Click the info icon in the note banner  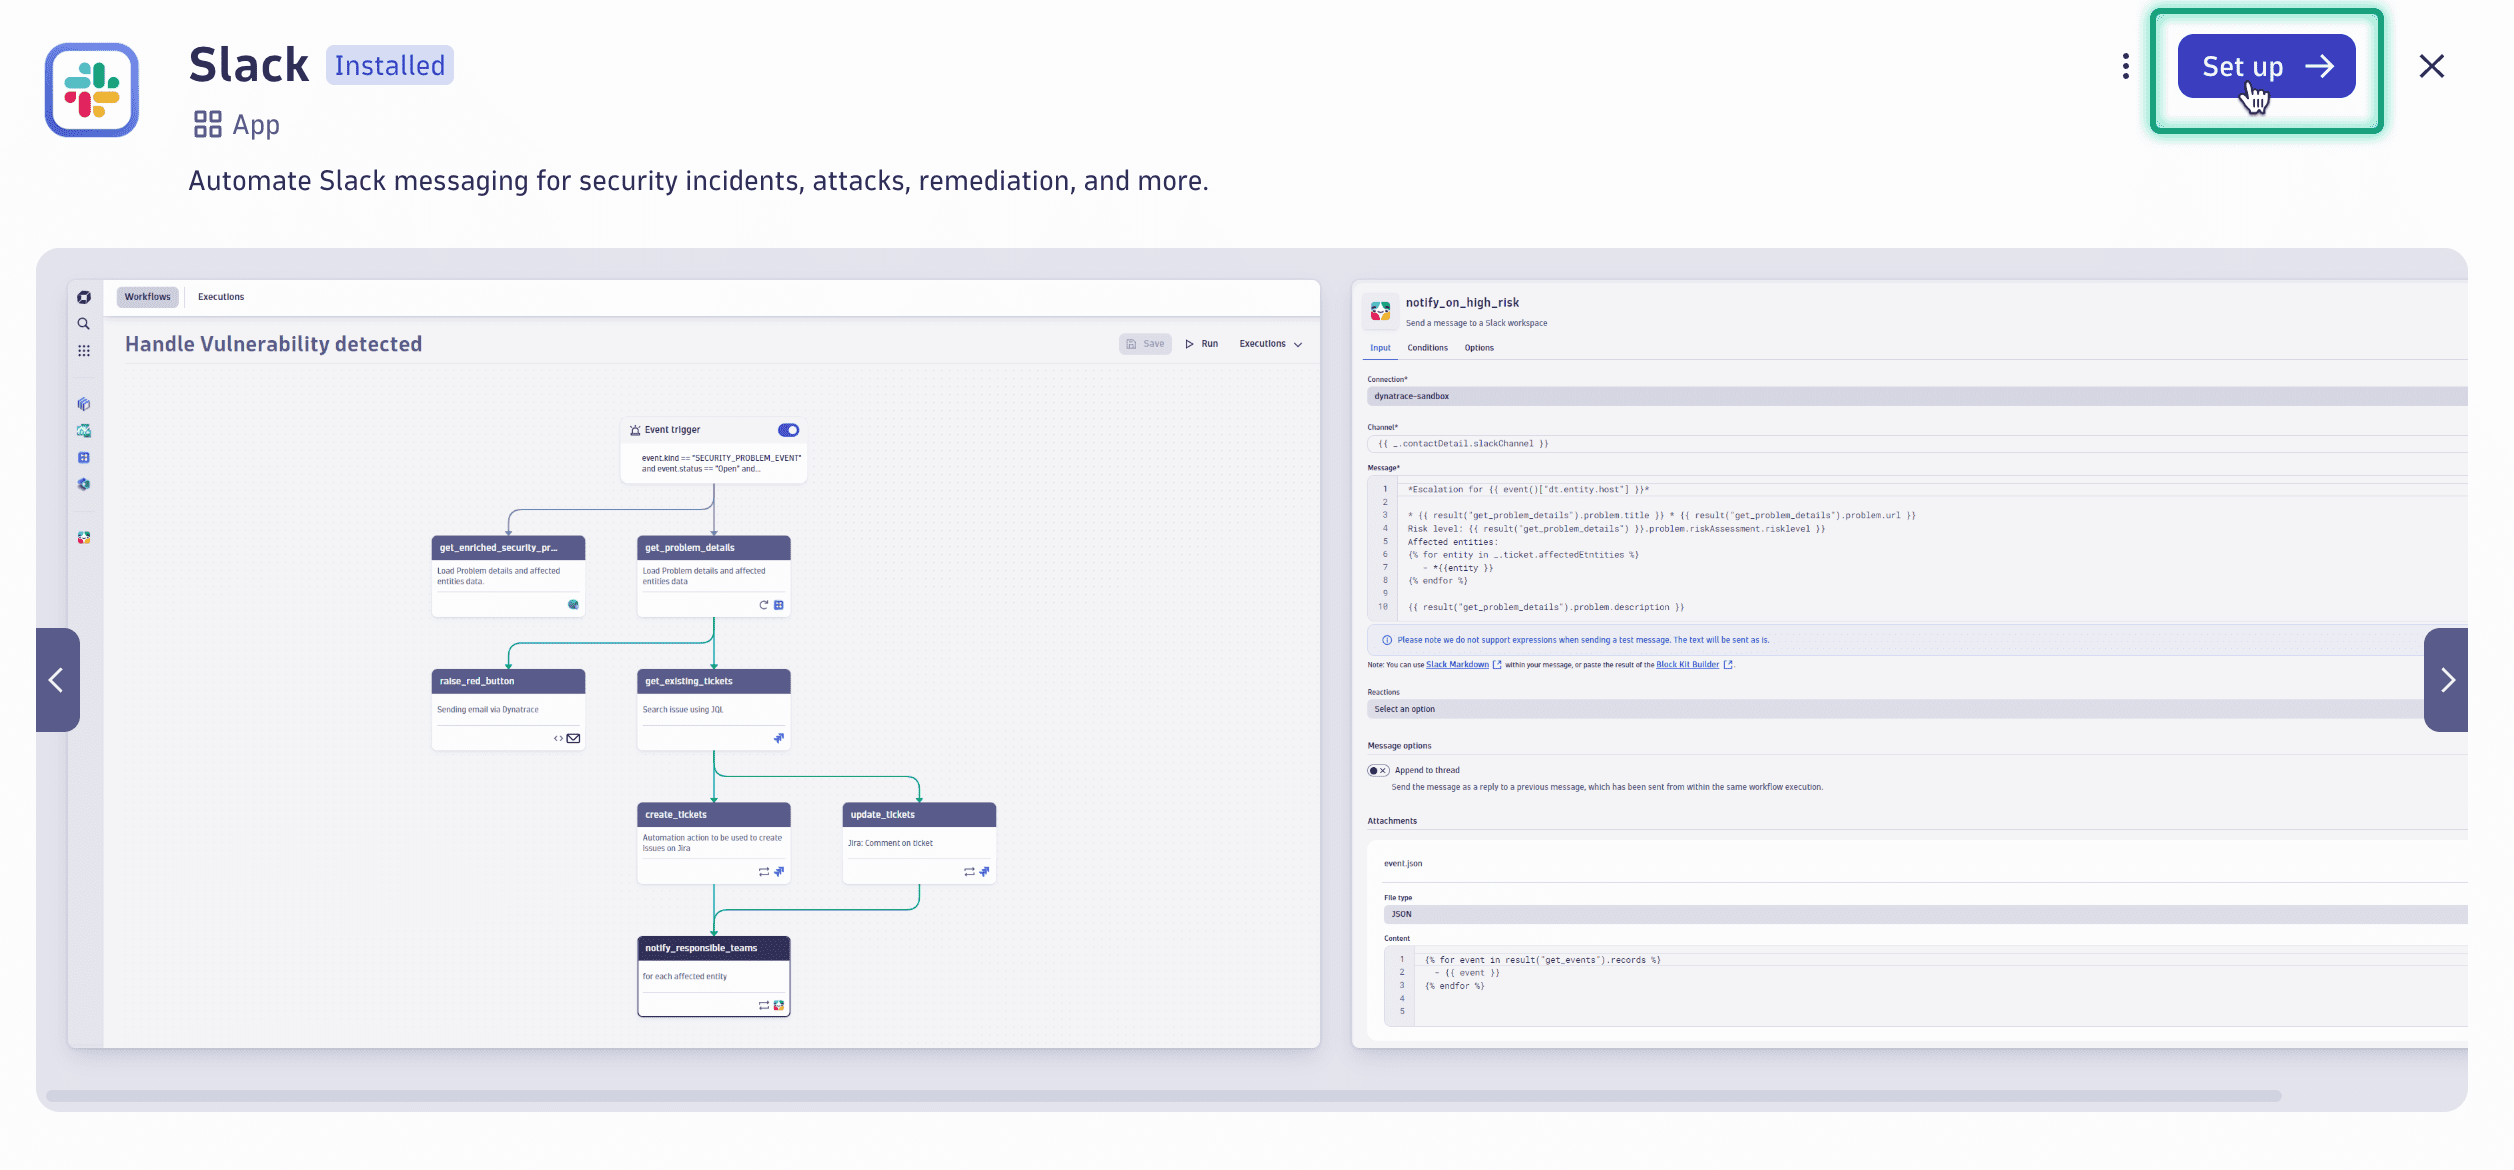point(1387,640)
